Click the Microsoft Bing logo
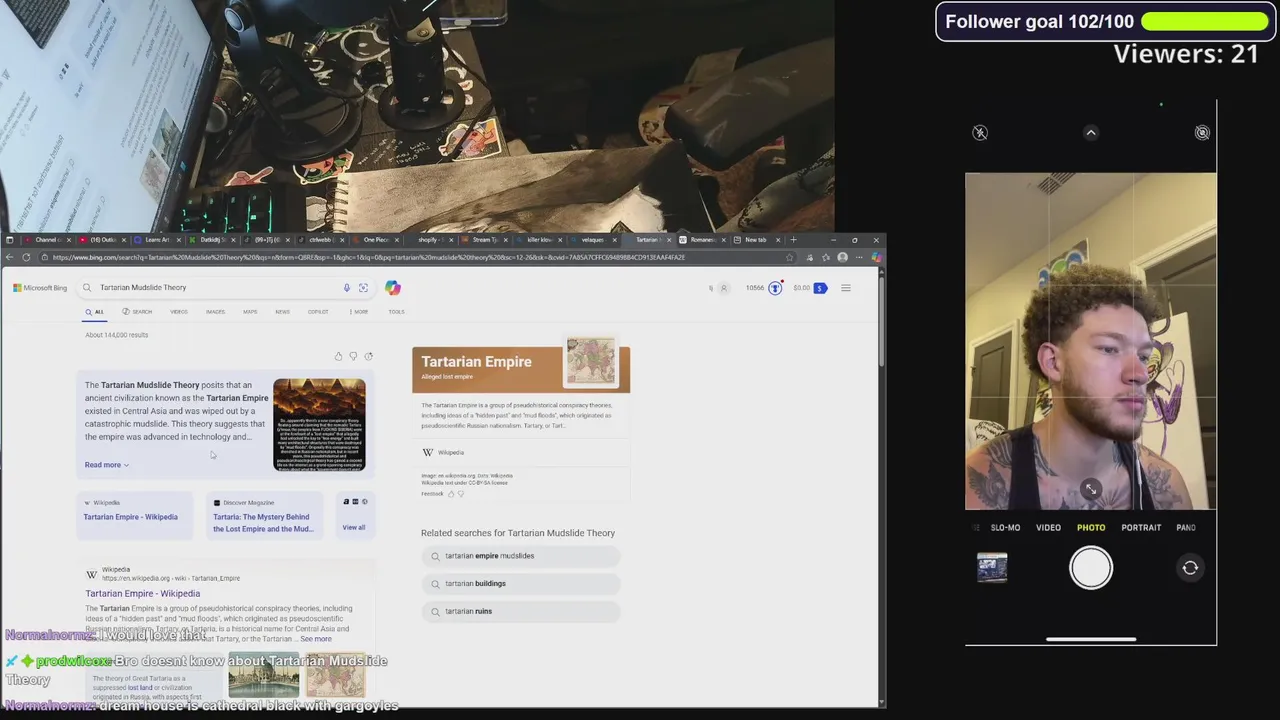1280x720 pixels. pyautogui.click(x=40, y=288)
